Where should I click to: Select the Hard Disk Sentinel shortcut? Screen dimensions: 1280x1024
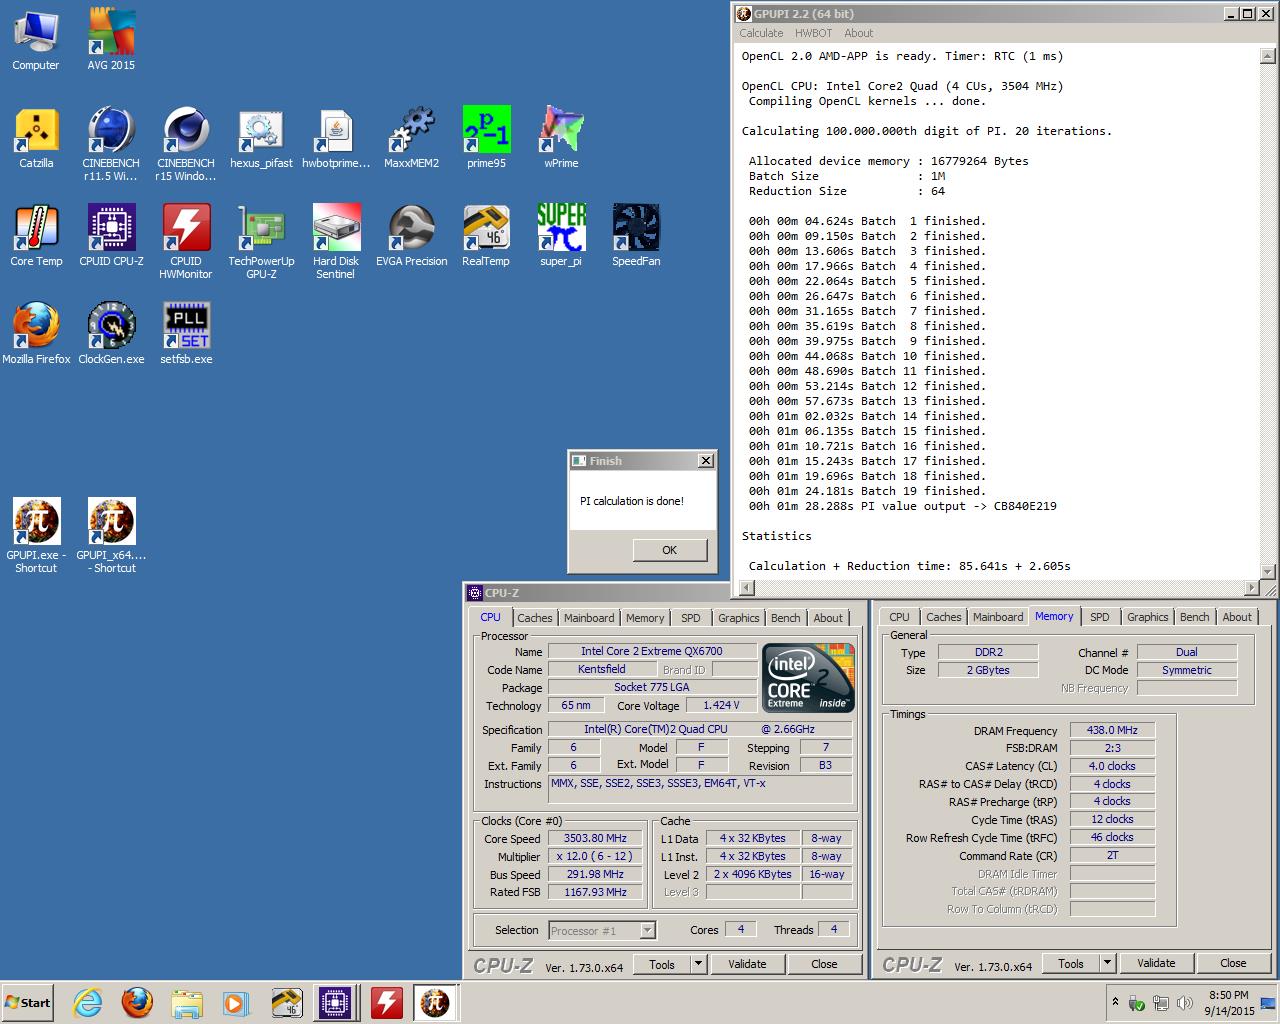pos(336,242)
